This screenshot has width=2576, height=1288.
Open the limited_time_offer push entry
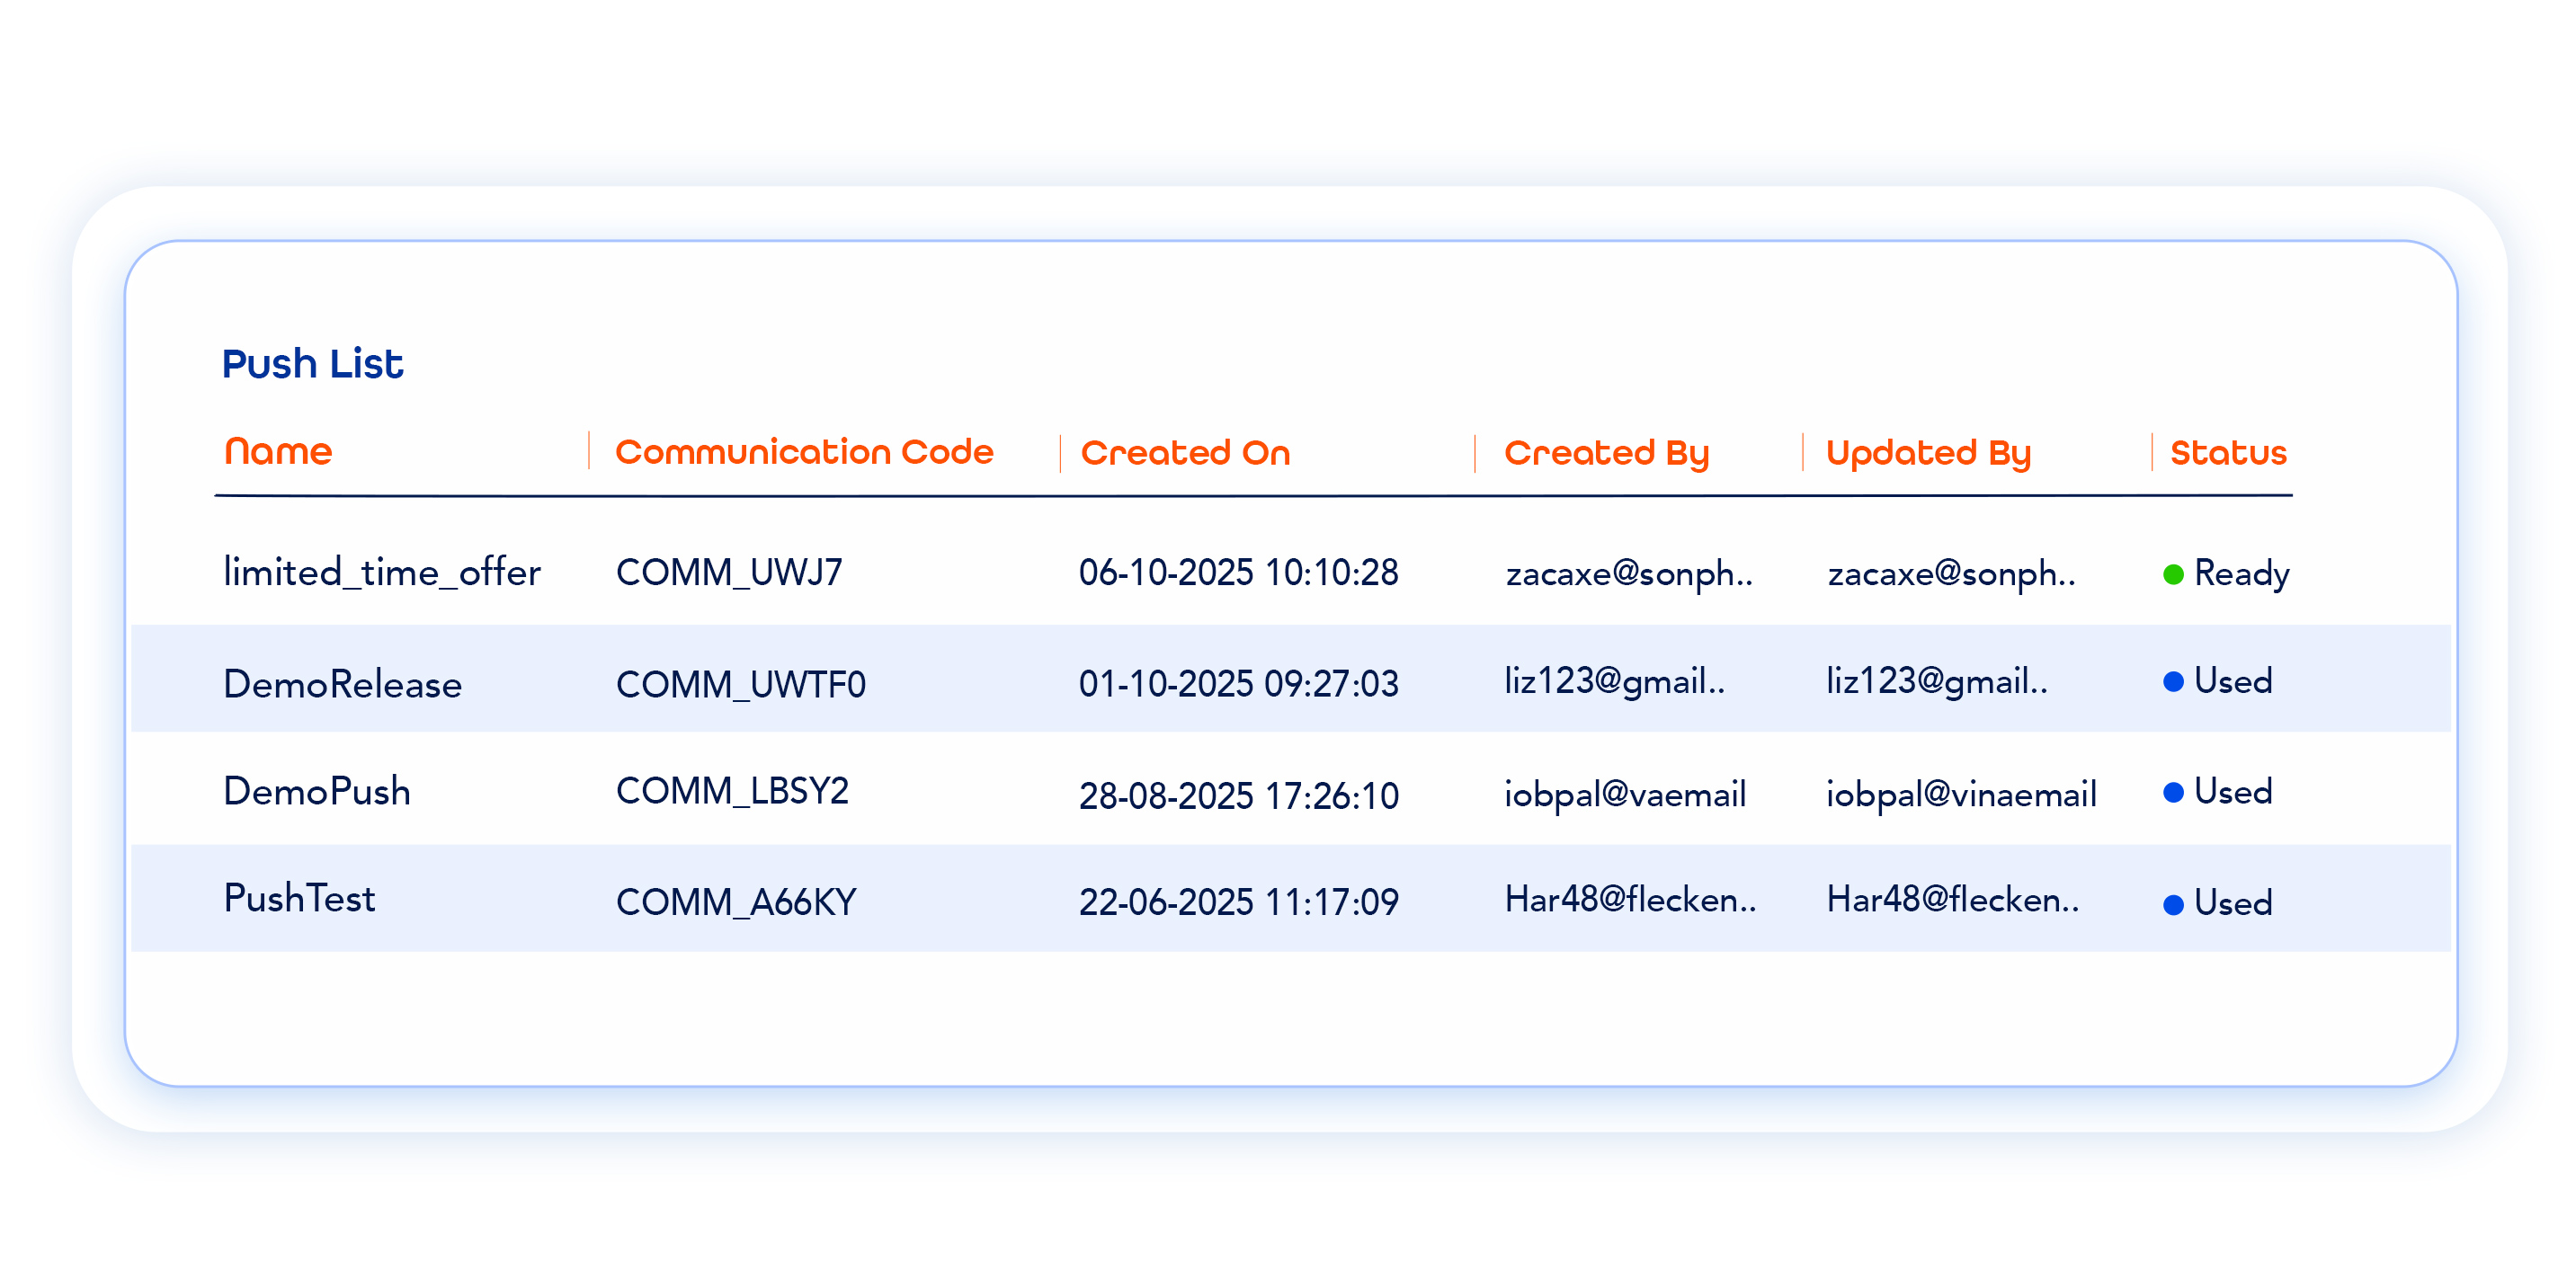point(381,573)
